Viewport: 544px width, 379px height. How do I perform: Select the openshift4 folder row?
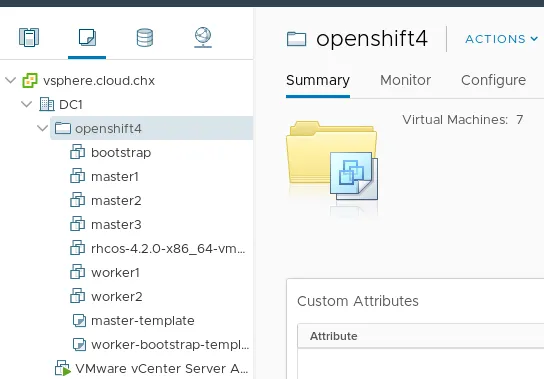click(x=152, y=128)
